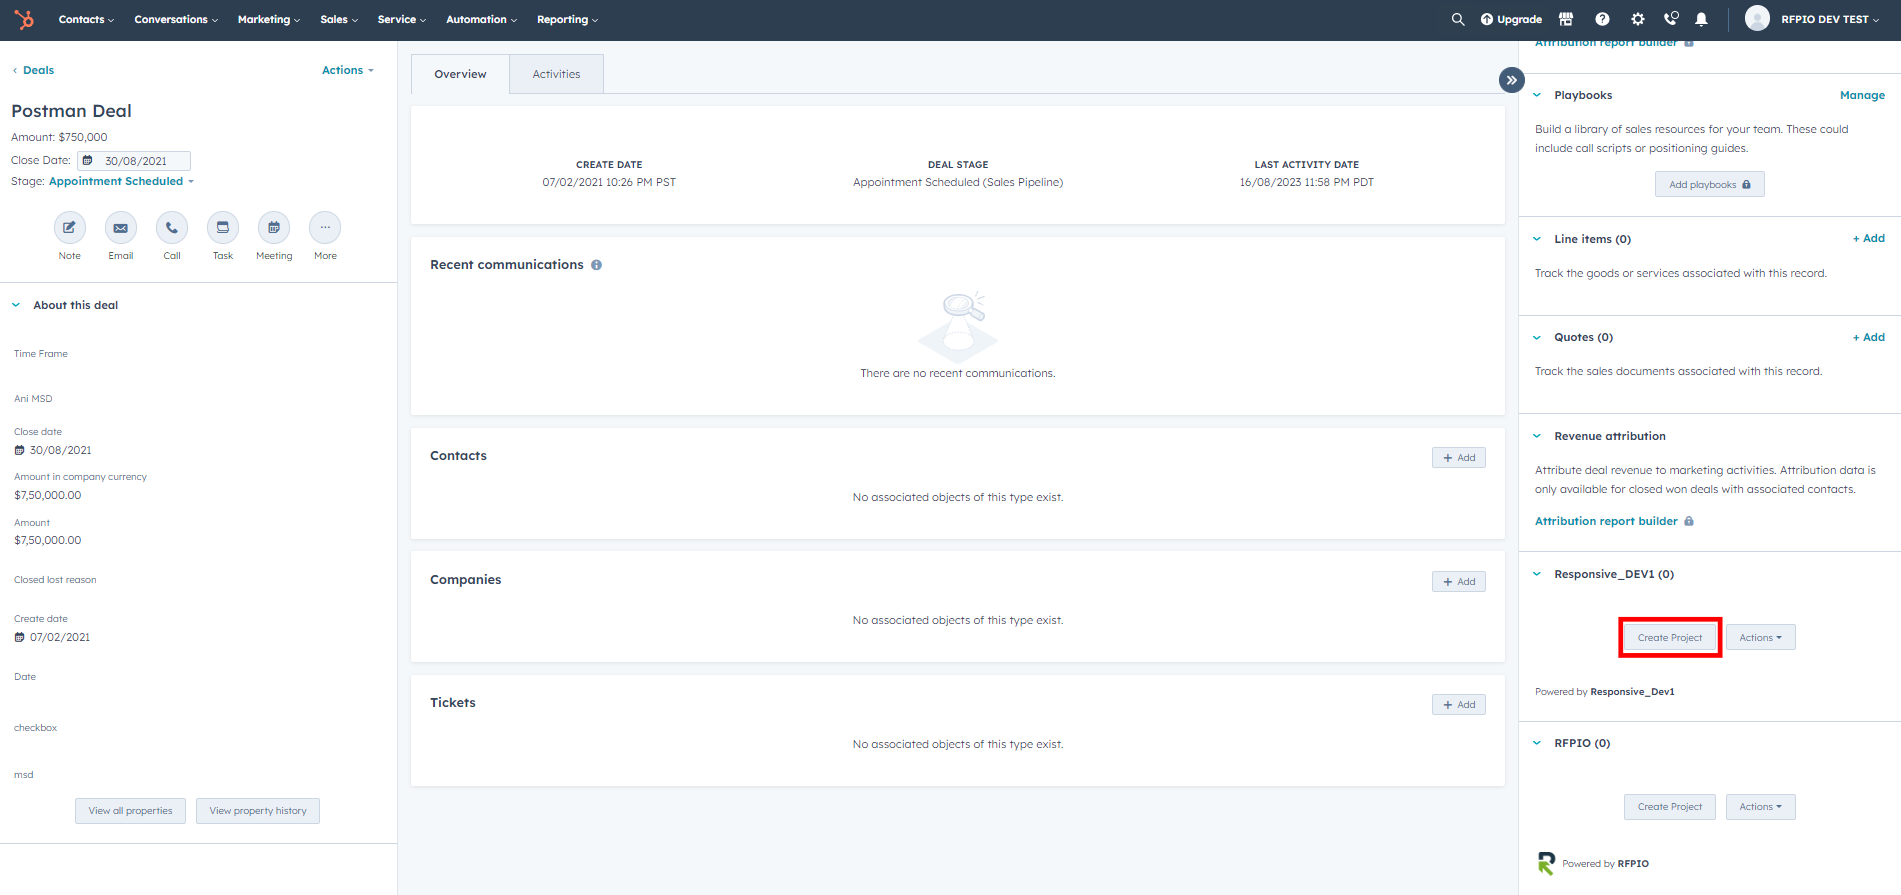Screen dimensions: 1901x895
Task: Select the Overview tab
Action: click(460, 74)
